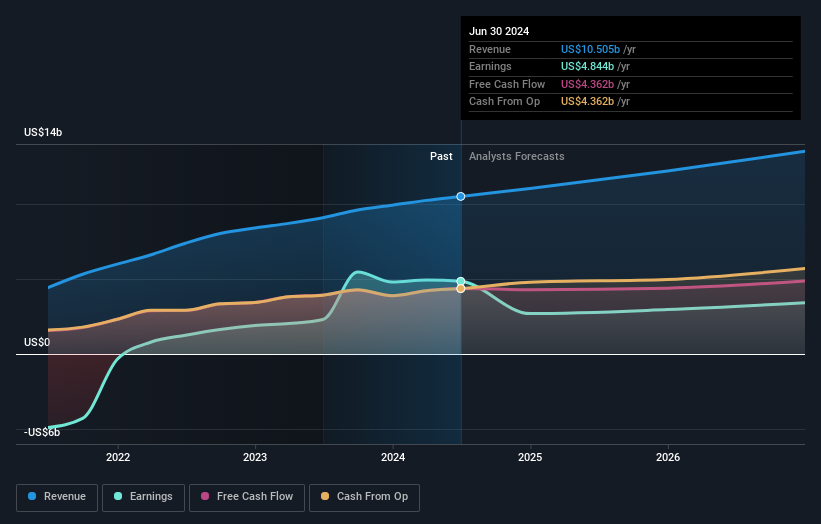Toggle the Free Cash Flow legend button
Viewport: 821px width, 524px height.
click(x=247, y=497)
